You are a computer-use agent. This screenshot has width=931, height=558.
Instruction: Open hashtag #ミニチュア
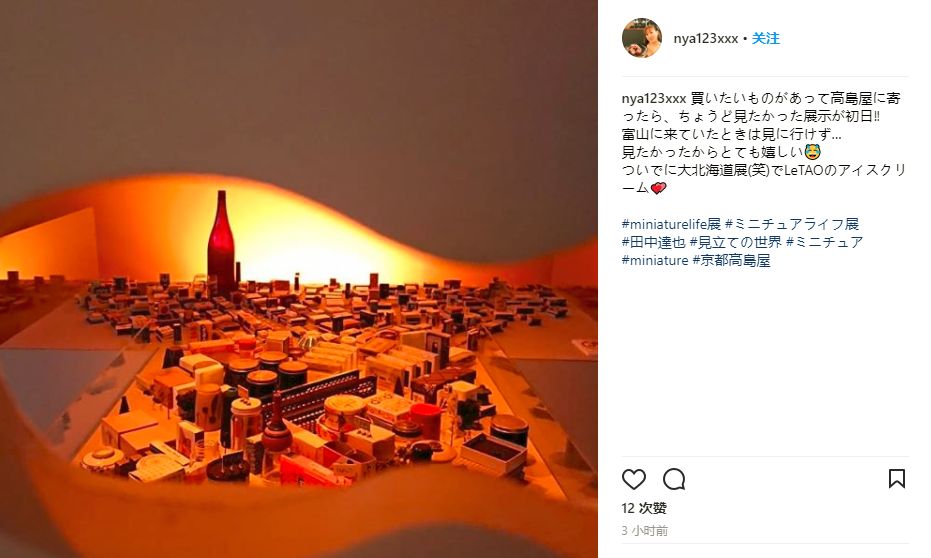tap(825, 242)
